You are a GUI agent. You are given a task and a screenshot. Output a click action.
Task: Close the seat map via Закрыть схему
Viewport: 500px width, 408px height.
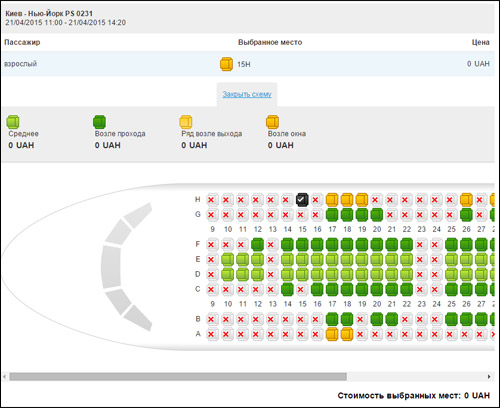[247, 94]
